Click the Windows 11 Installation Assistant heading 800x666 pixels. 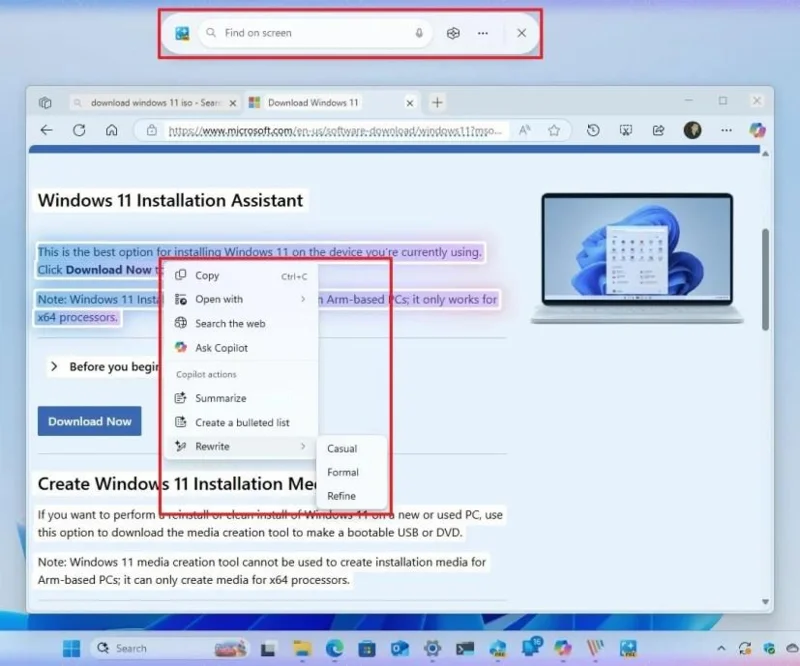(x=170, y=201)
